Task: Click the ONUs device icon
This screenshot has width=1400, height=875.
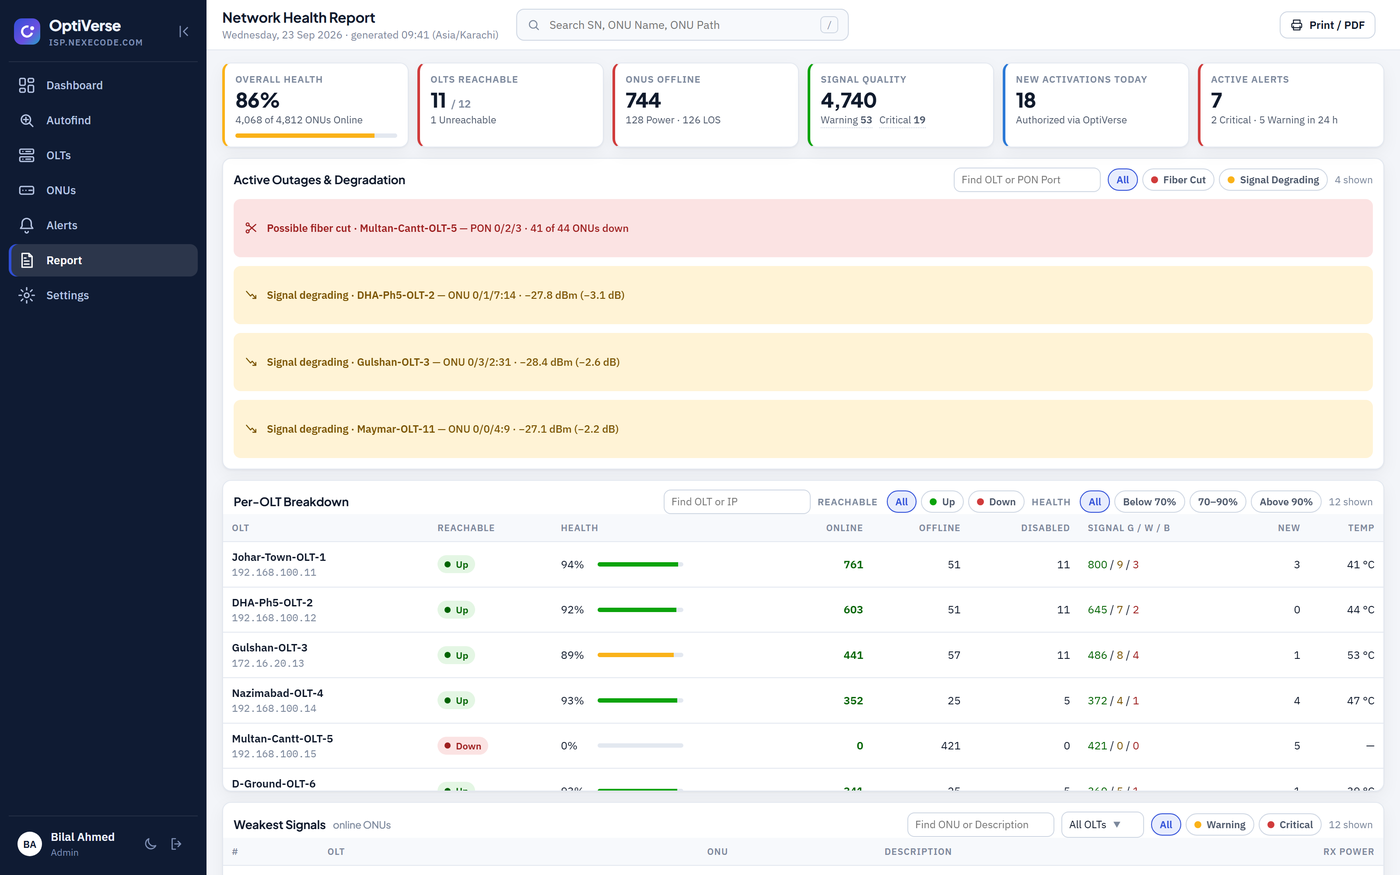Action: (27, 191)
